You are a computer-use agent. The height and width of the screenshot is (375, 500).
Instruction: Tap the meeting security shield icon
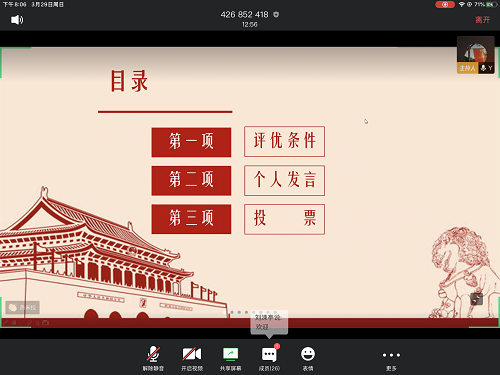coord(276,15)
